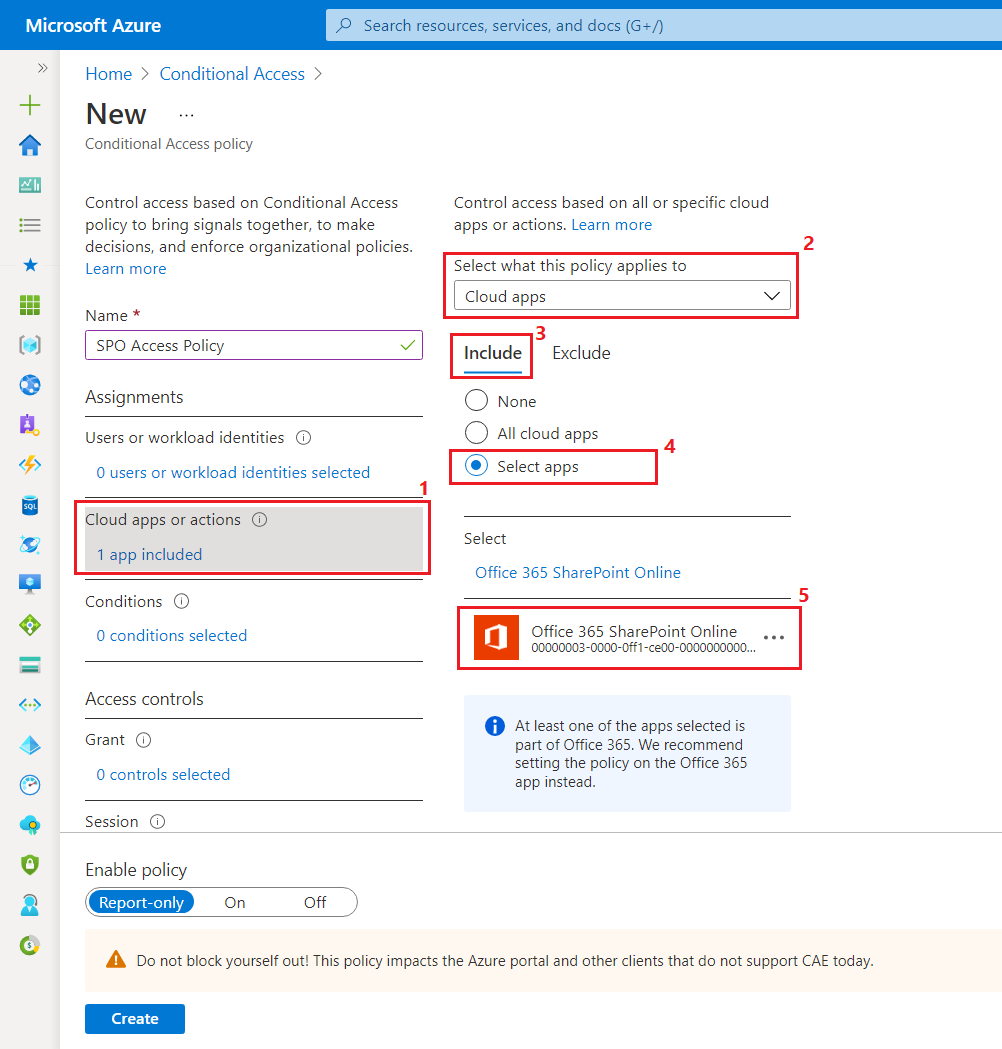Open the Cost Management dollar icon
Image resolution: width=1002 pixels, height=1049 pixels.
[x=29, y=945]
